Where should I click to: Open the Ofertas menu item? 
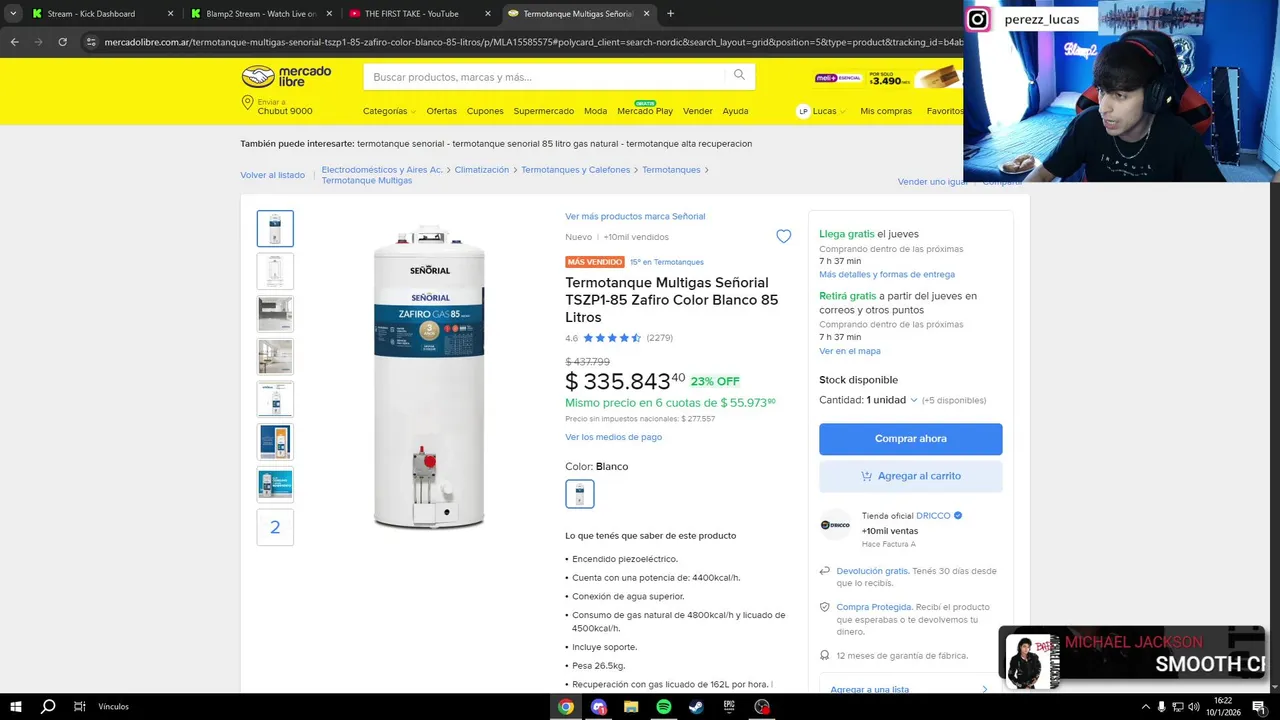point(441,111)
